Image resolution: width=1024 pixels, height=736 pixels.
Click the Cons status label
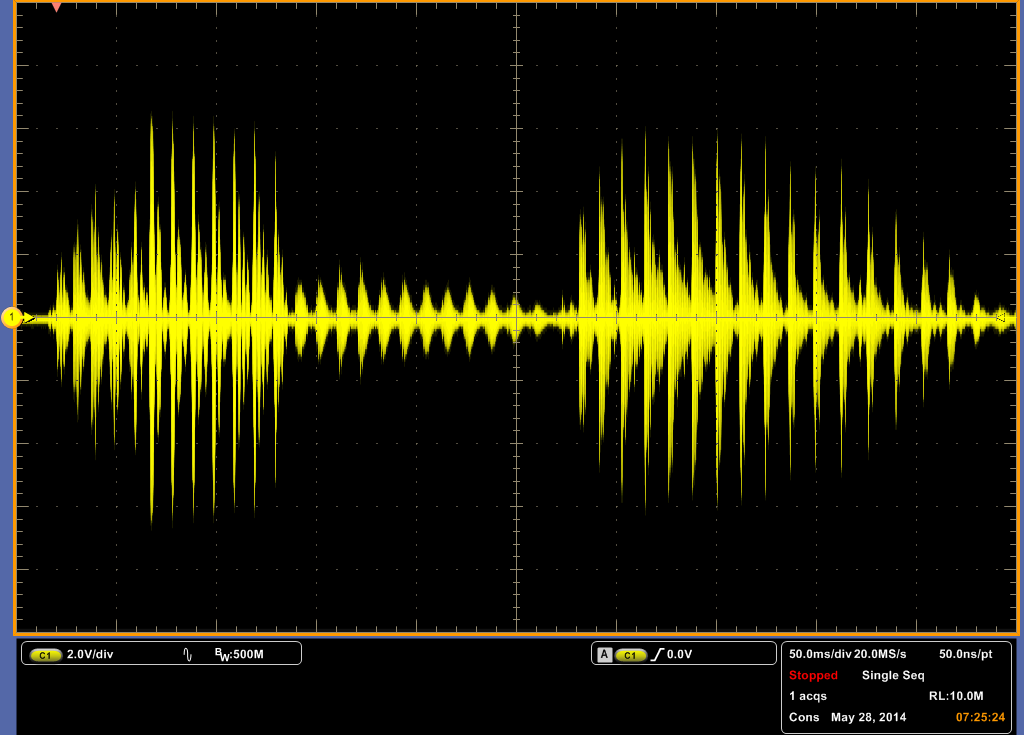[x=804, y=717]
